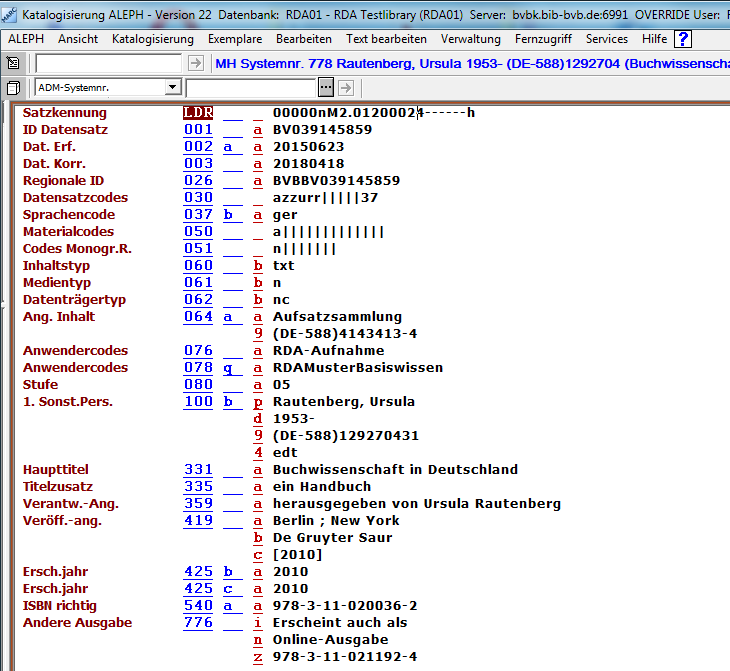The height and width of the screenshot is (671, 730).
Task: Click the input field next to ADM-Systemnr.
Action: (257, 87)
